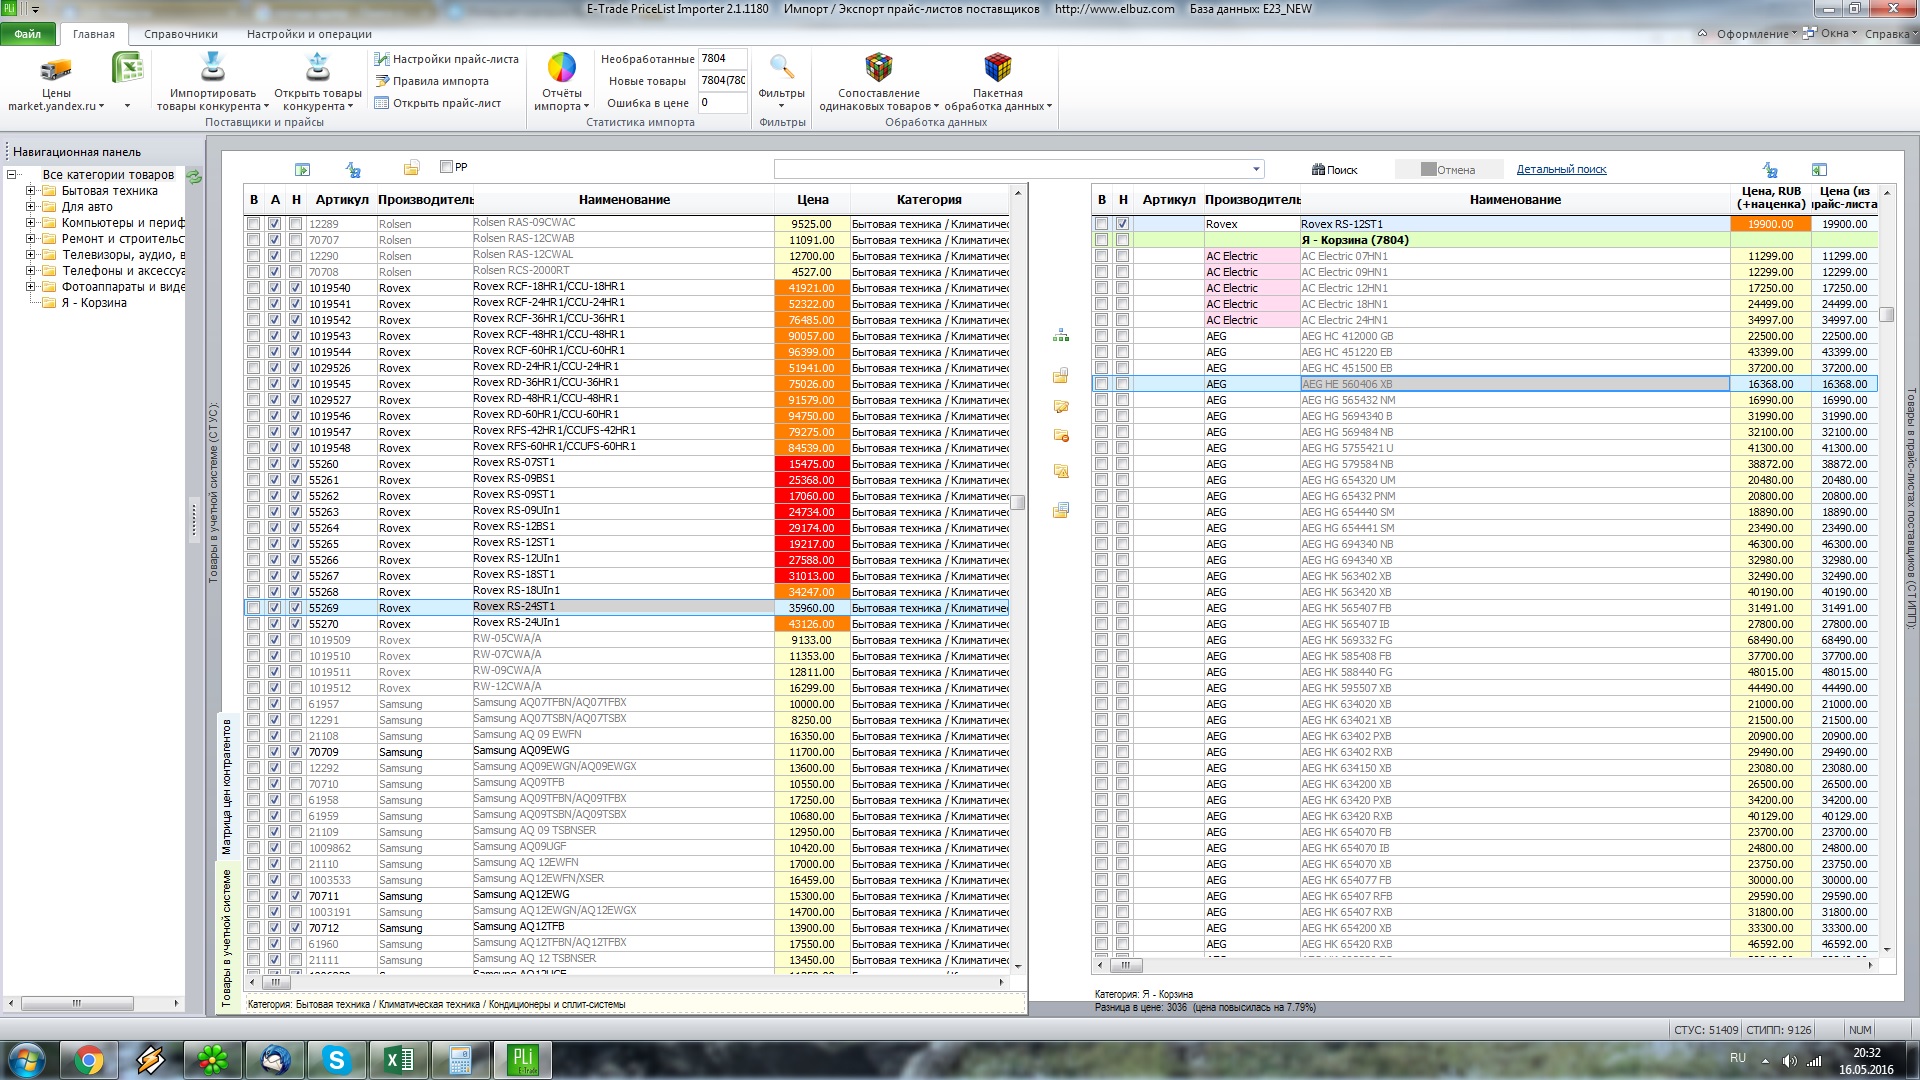This screenshot has height=1080, width=1920.
Task: Open calculator from the taskbar
Action: point(460,1060)
